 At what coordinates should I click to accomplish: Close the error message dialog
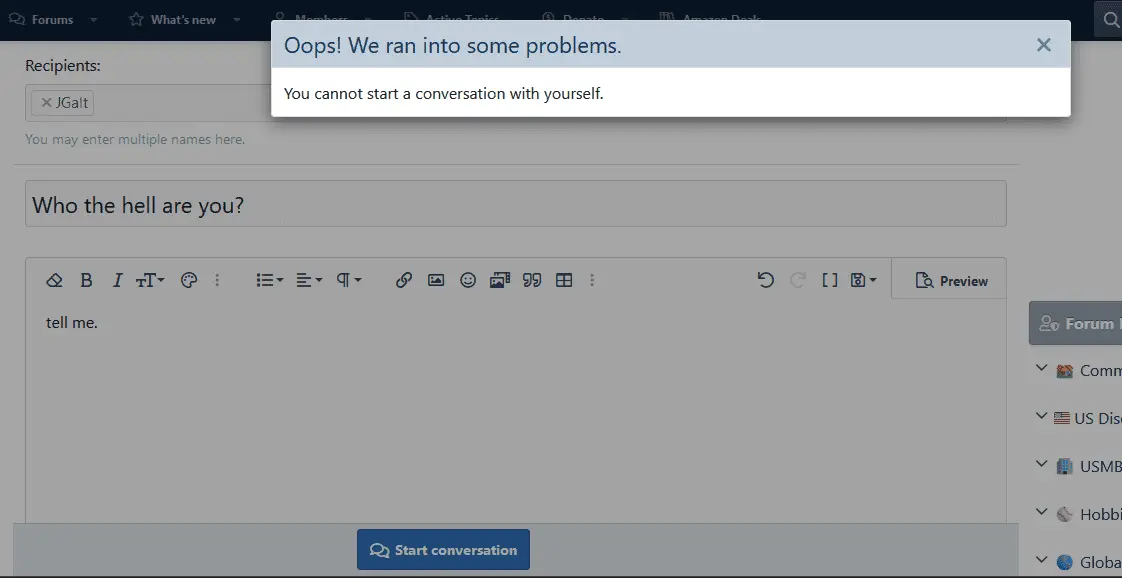coord(1043,45)
